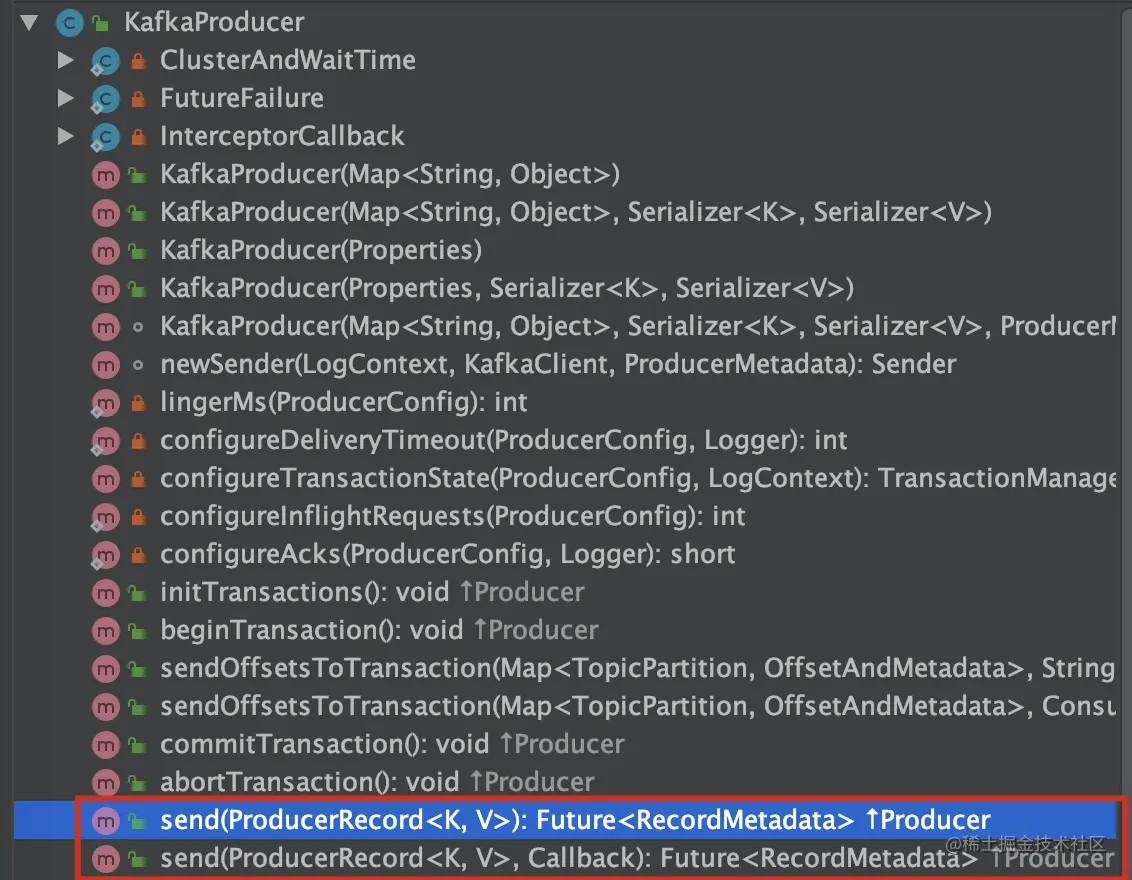Expand the FutureFailure inner class
The width and height of the screenshot is (1132, 880).
click(66, 97)
